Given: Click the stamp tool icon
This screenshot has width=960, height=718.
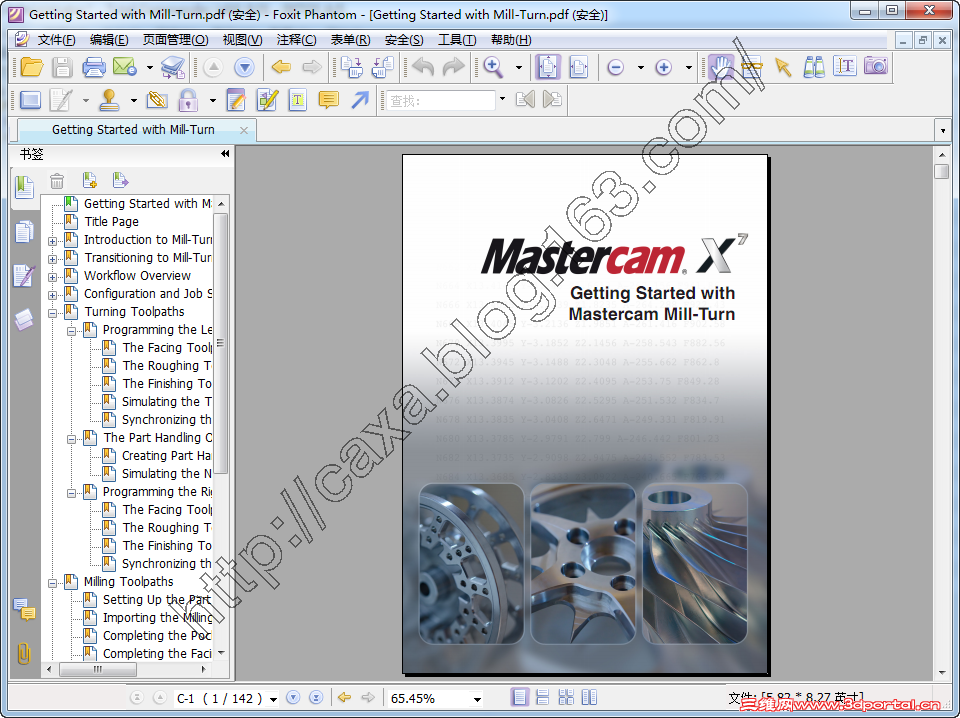Looking at the screenshot, I should 110,100.
